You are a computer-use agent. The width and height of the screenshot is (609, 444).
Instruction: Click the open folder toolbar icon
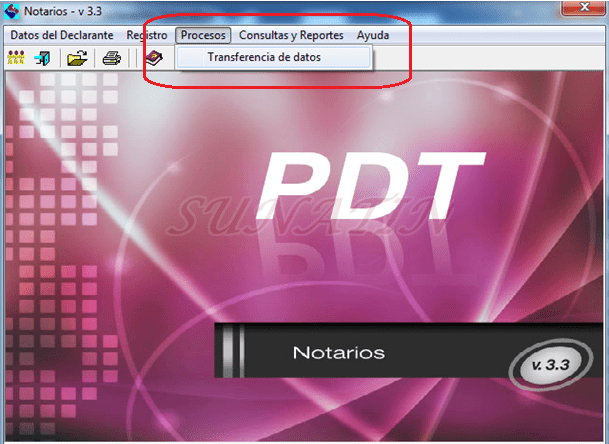[x=78, y=58]
